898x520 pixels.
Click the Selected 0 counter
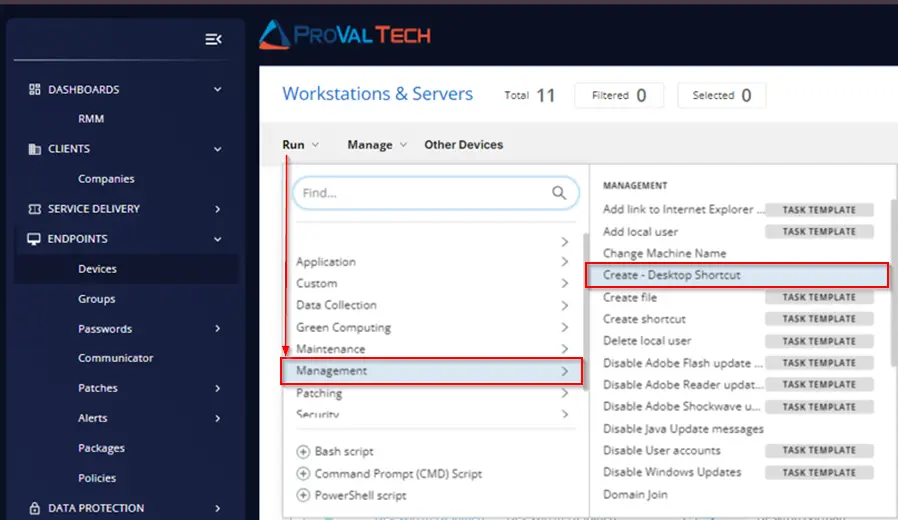pyautogui.click(x=722, y=95)
